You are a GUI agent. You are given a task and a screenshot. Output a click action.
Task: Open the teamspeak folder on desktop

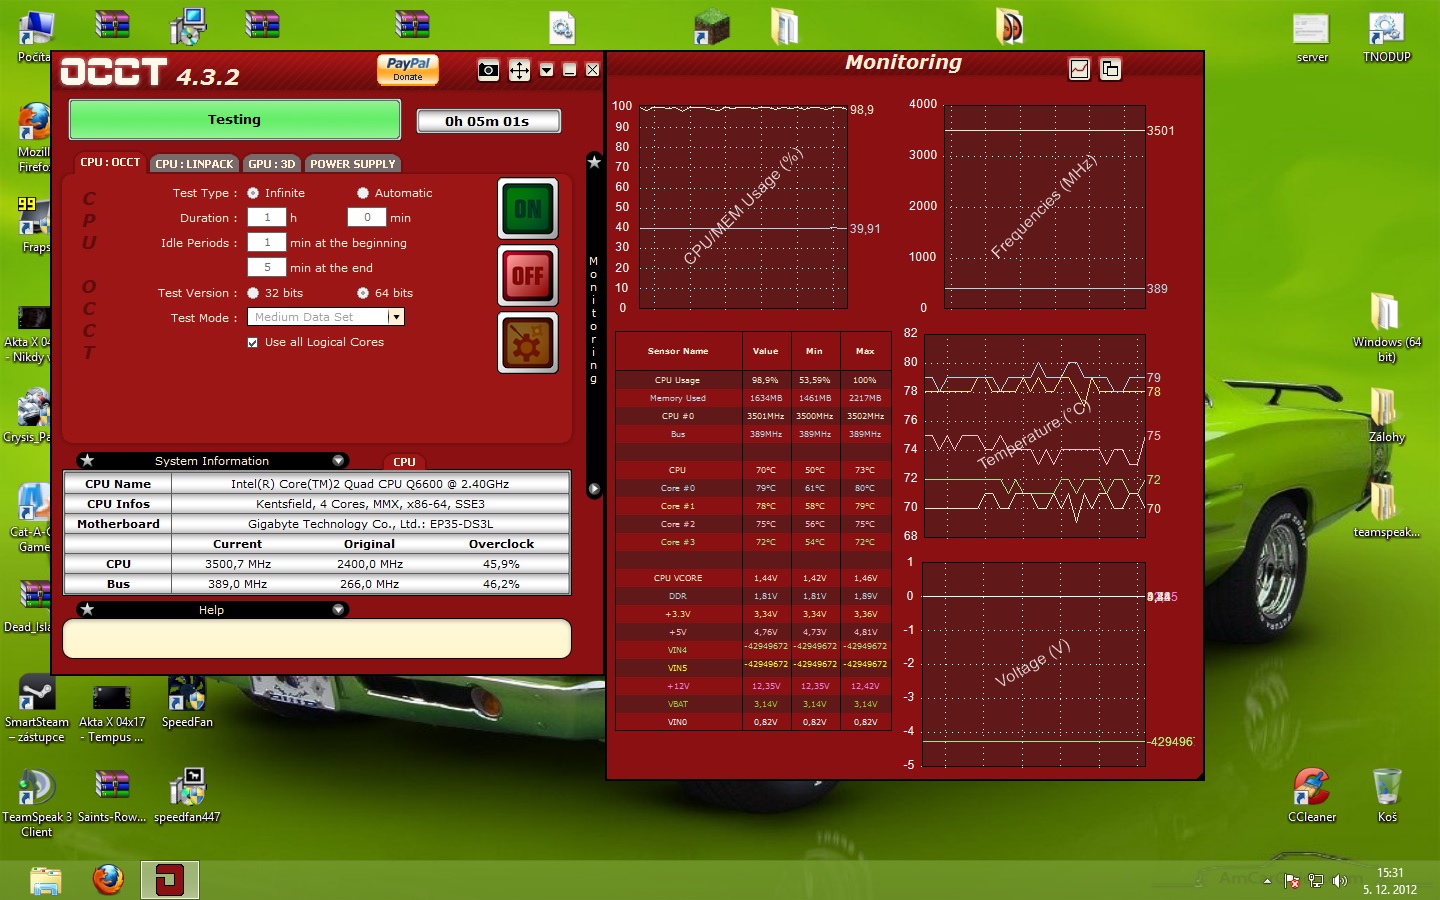(1386, 511)
